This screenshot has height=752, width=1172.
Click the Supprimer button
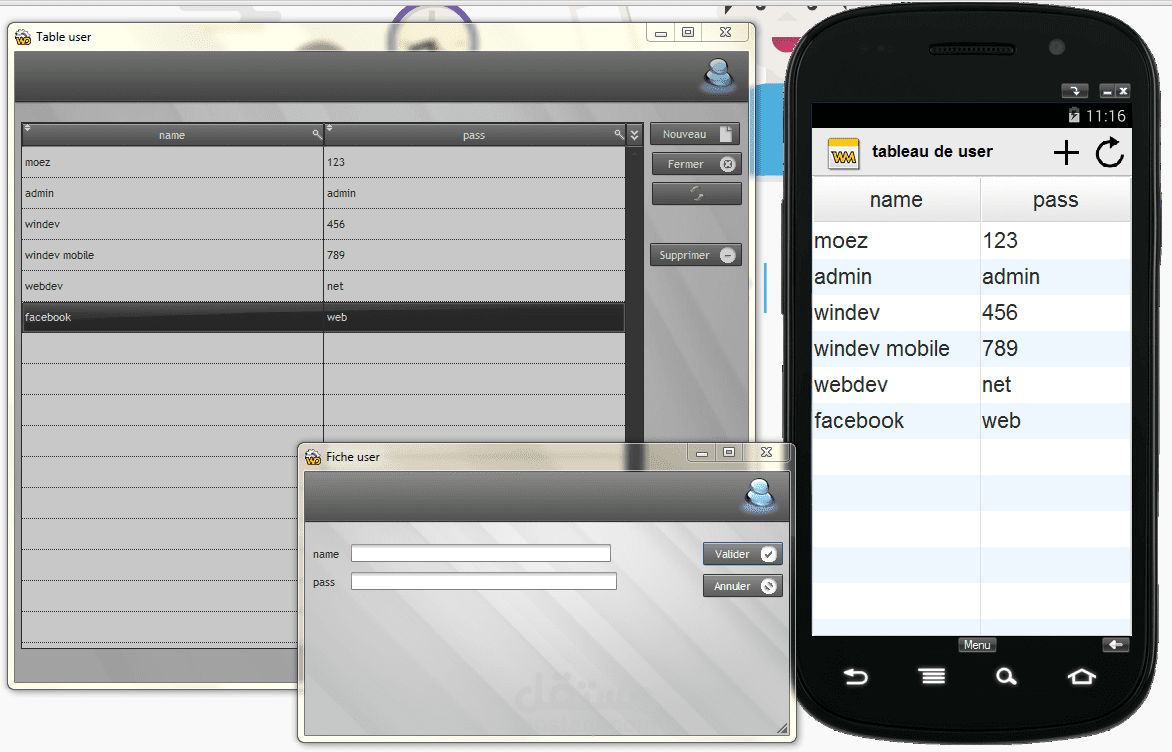tap(695, 255)
